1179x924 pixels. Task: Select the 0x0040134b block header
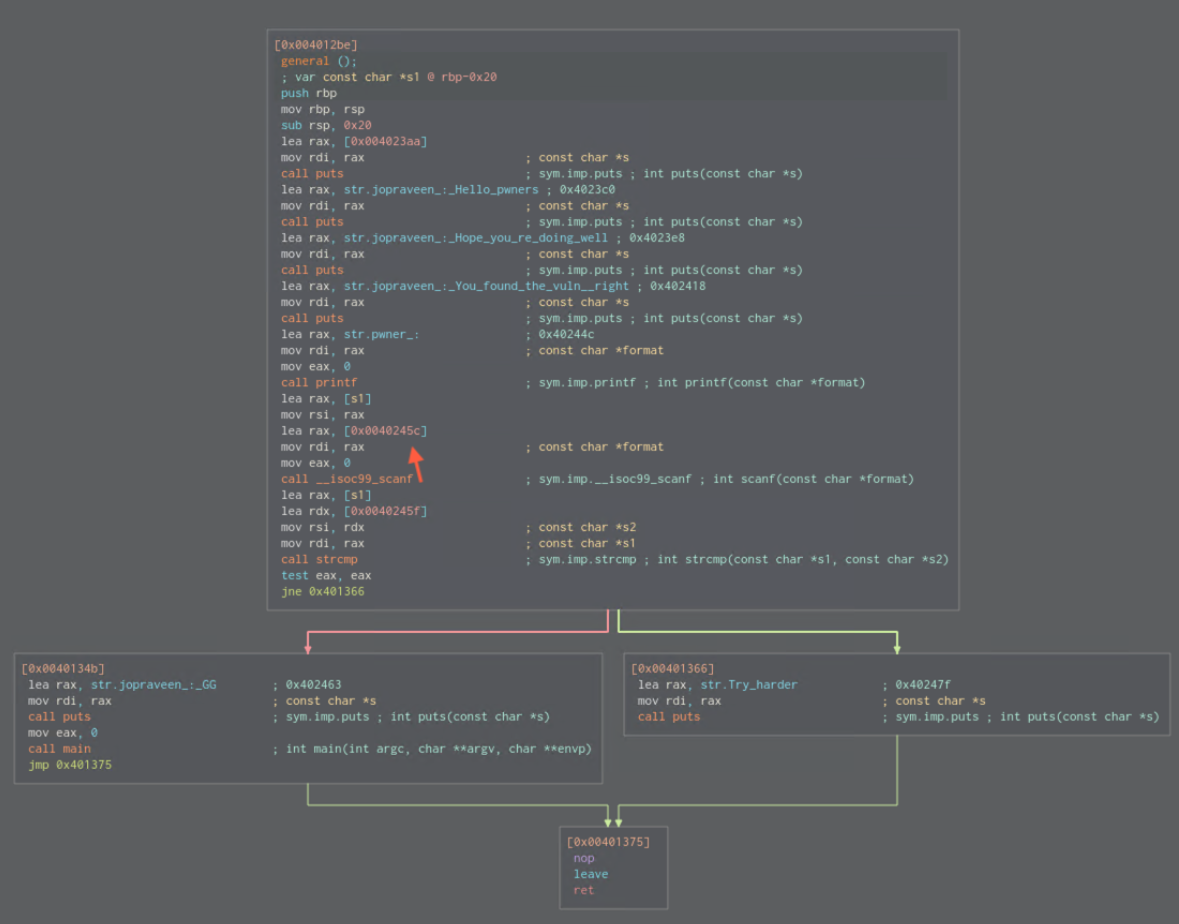pos(63,668)
